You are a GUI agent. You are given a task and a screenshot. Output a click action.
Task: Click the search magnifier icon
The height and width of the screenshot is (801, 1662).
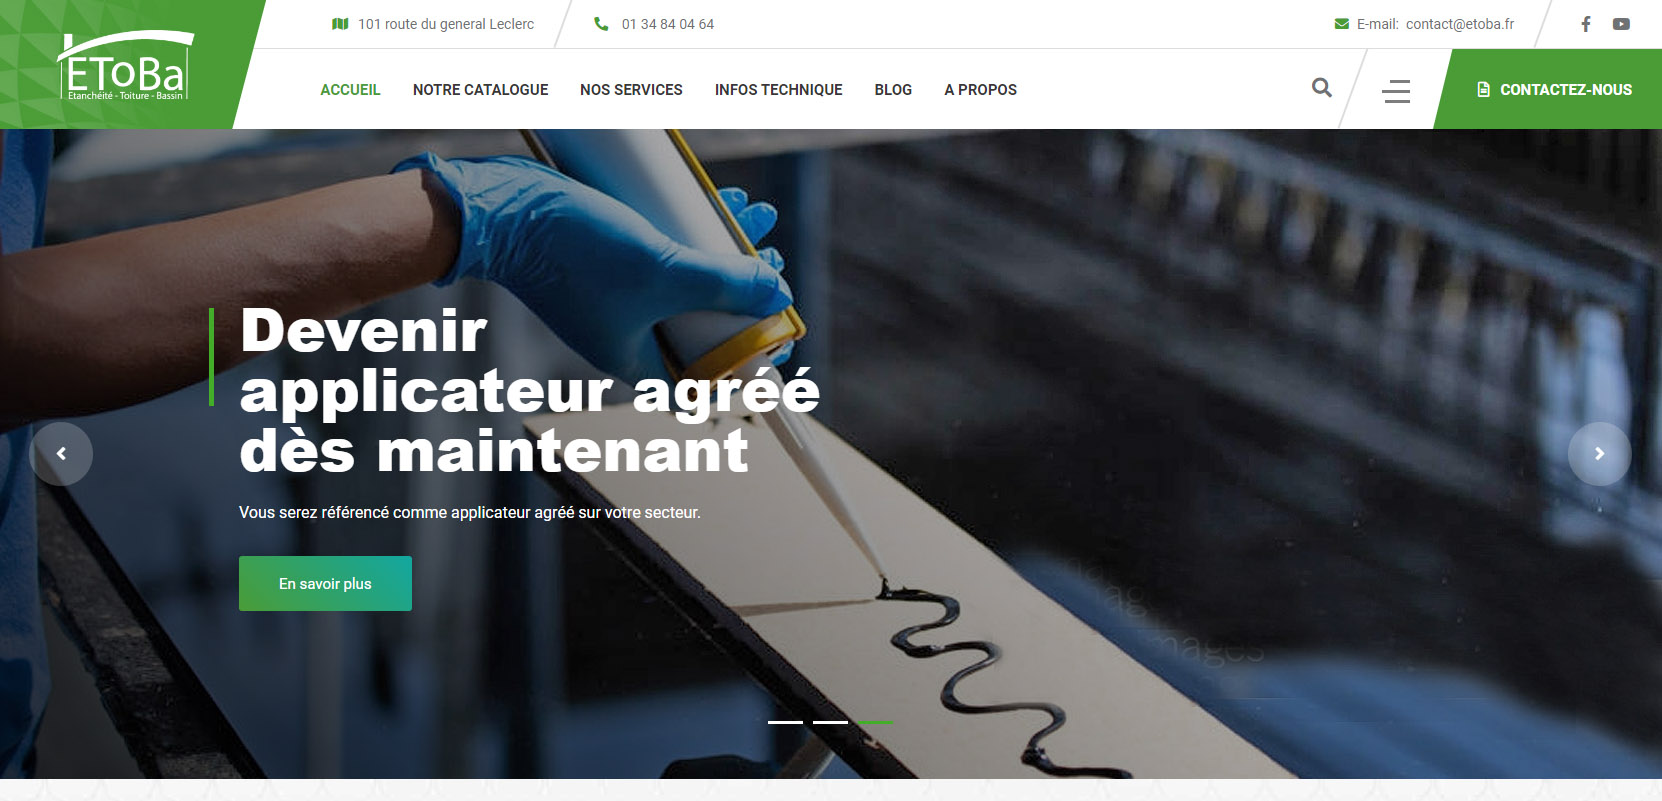(1322, 88)
